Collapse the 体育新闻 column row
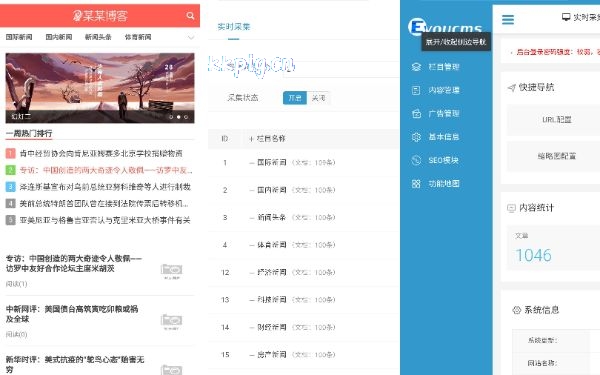 click(x=252, y=245)
